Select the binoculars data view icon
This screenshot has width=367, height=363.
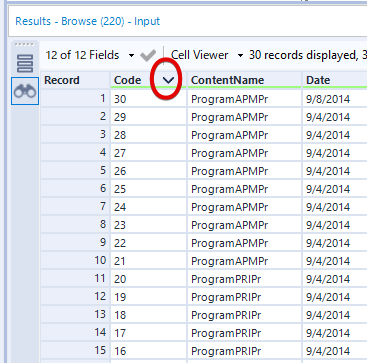pyautogui.click(x=25, y=91)
